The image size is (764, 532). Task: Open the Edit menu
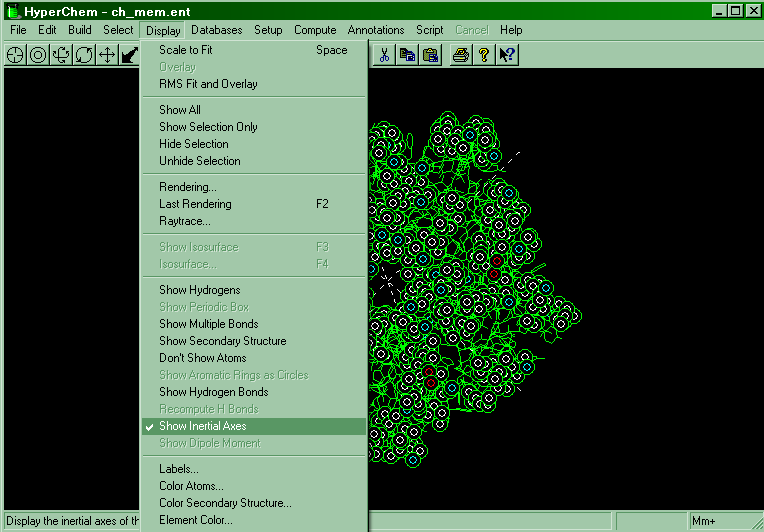click(47, 30)
